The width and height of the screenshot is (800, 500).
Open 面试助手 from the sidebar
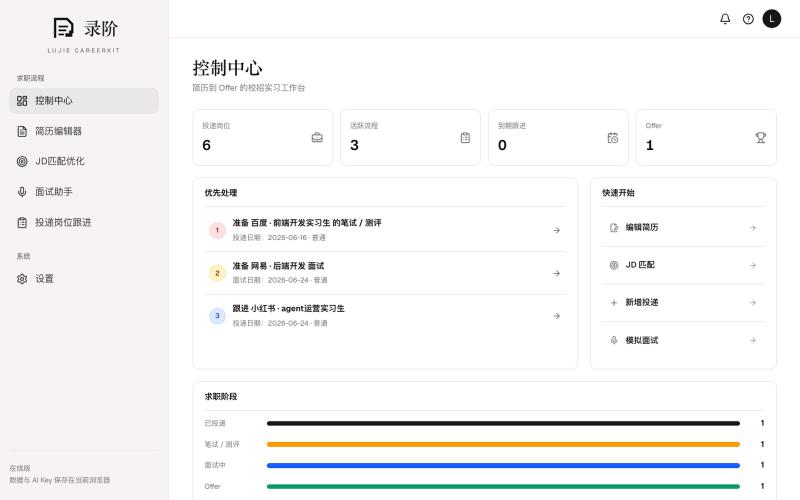tap(84, 192)
